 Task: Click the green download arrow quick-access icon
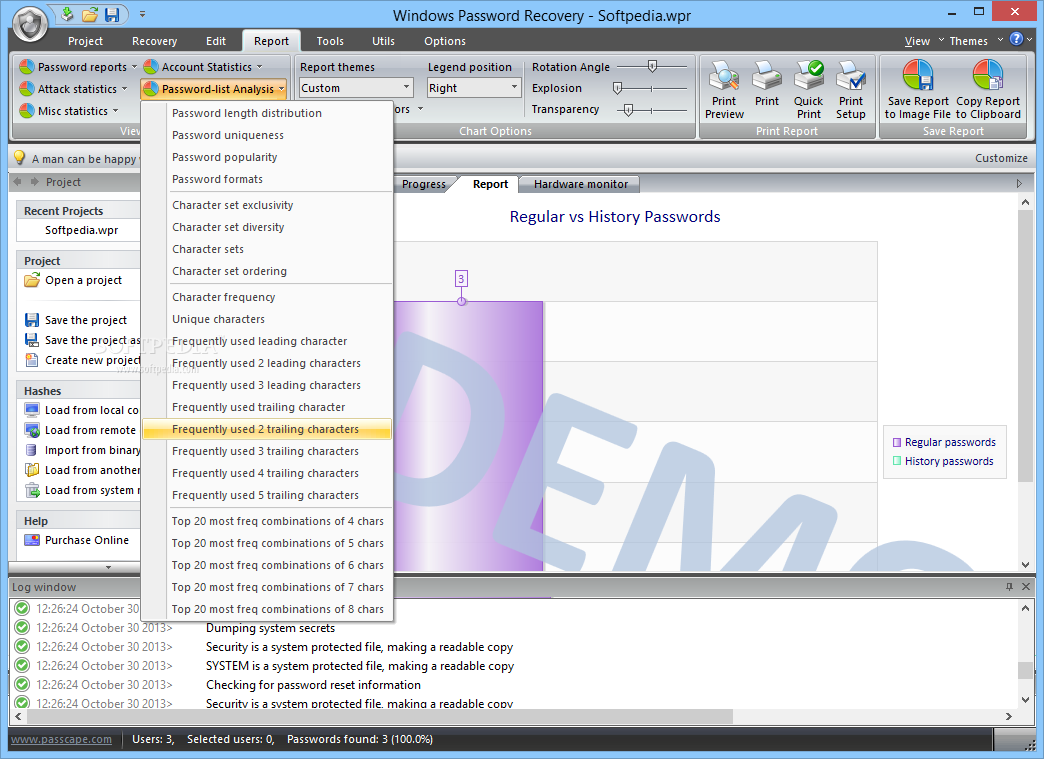68,13
